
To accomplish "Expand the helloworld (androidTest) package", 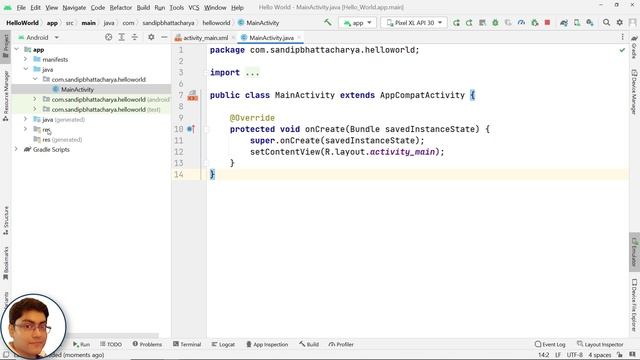I will [x=35, y=99].
